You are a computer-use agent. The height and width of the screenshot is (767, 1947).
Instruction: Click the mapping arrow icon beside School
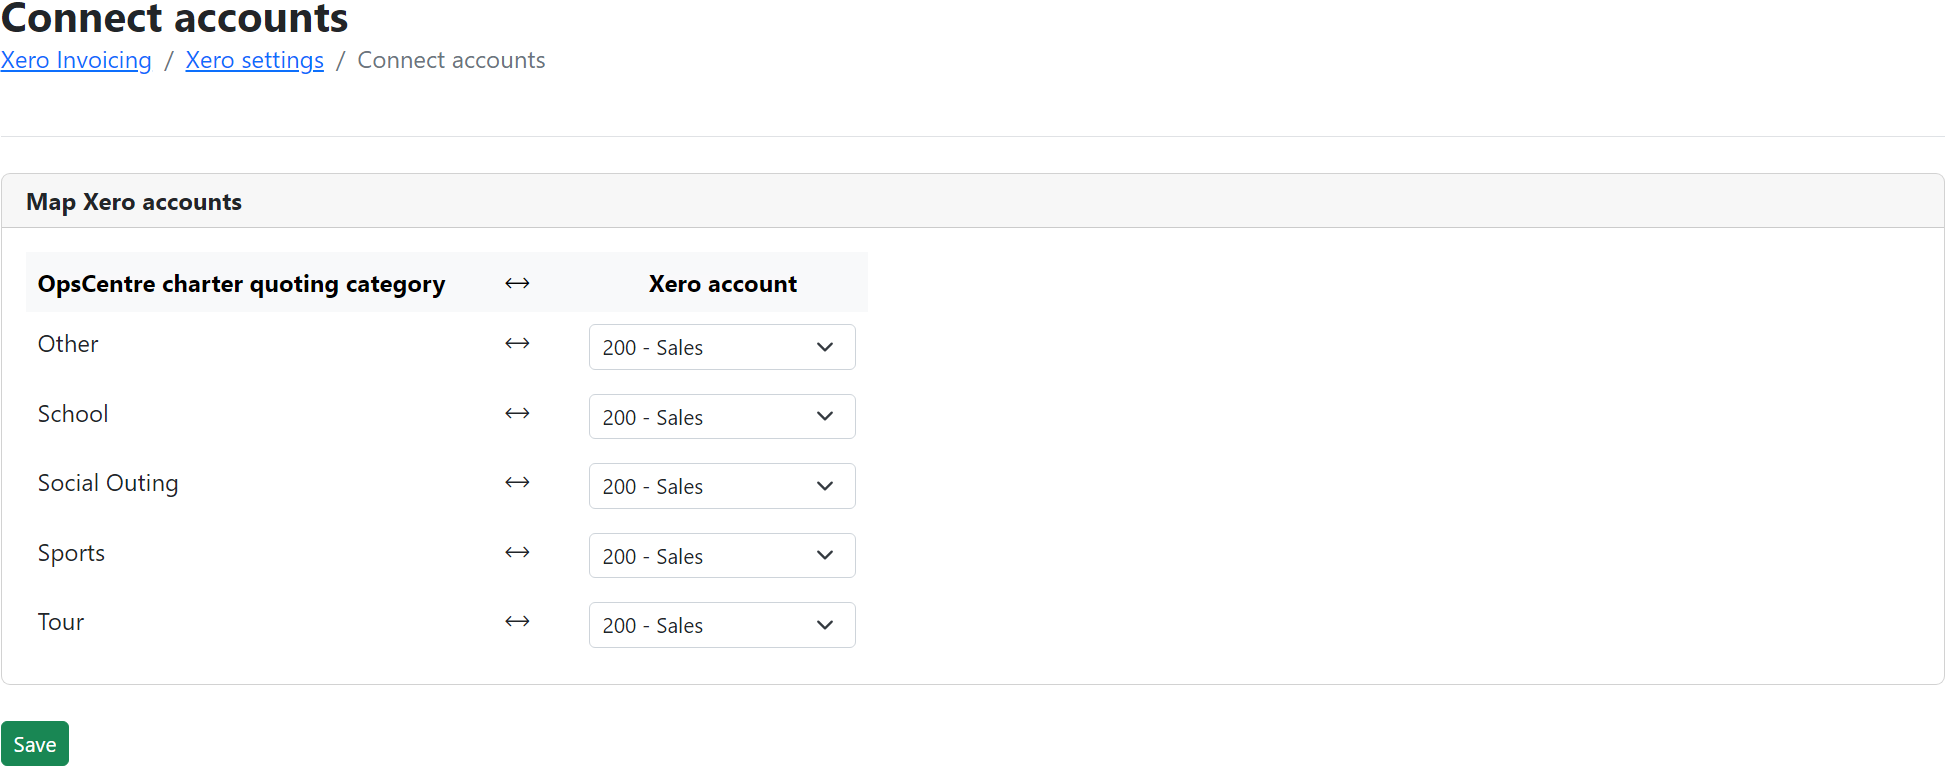(517, 413)
